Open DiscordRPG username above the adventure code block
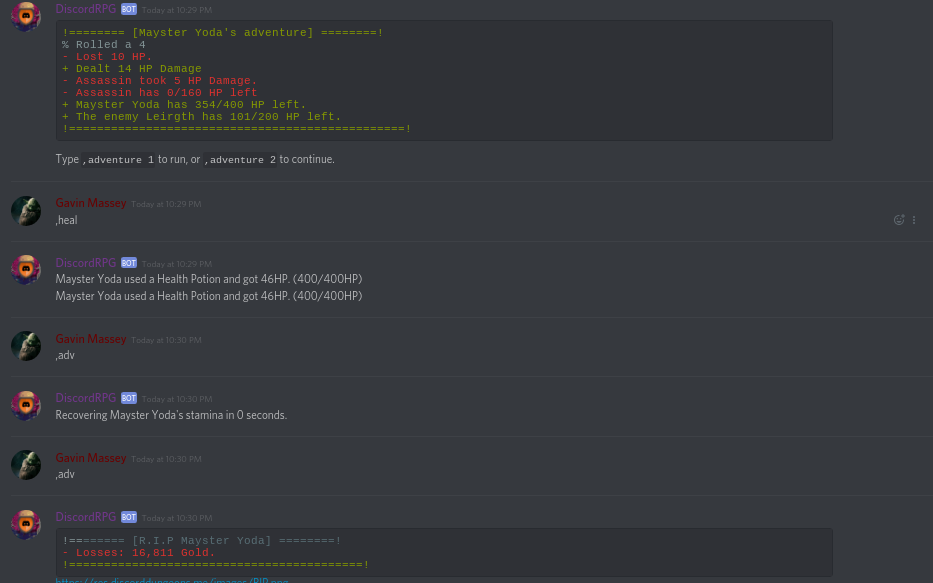Screen dimensions: 933x583 click(x=86, y=9)
